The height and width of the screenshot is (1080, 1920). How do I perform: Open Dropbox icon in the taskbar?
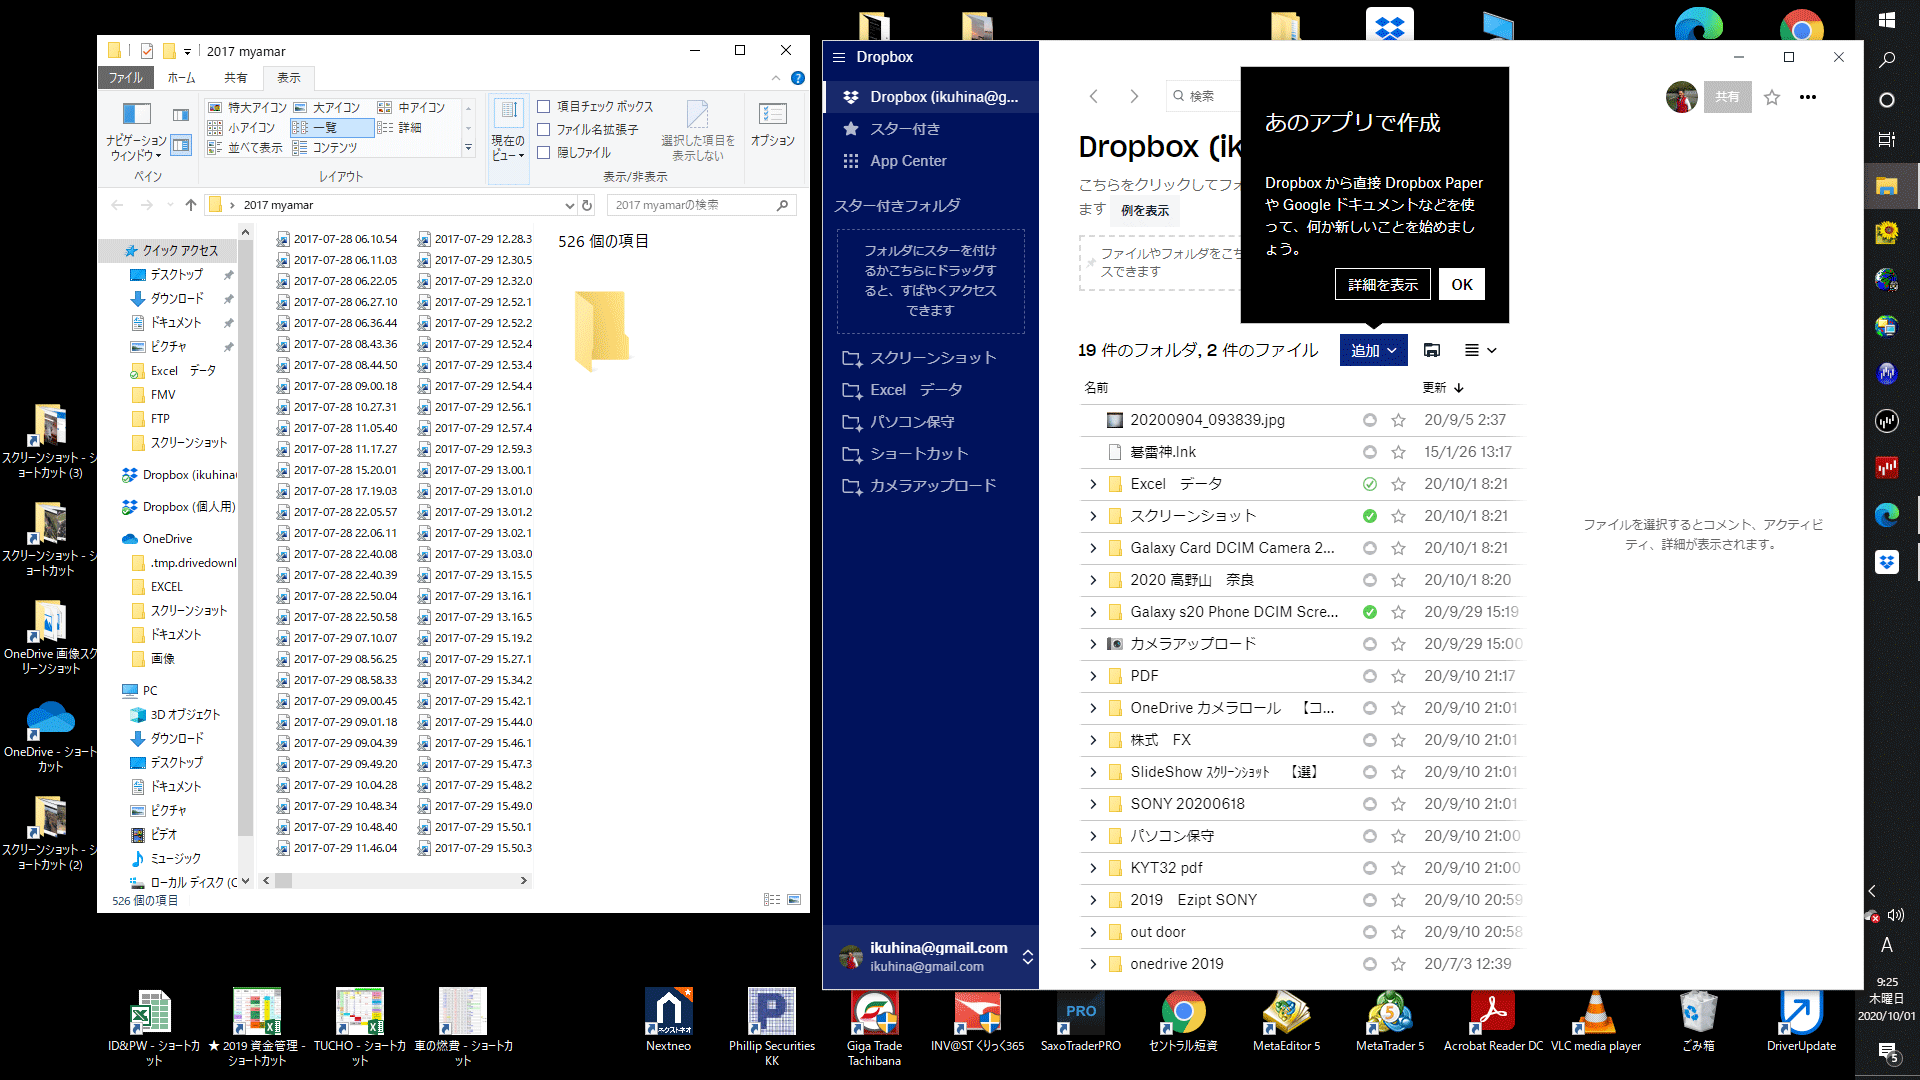(1887, 562)
